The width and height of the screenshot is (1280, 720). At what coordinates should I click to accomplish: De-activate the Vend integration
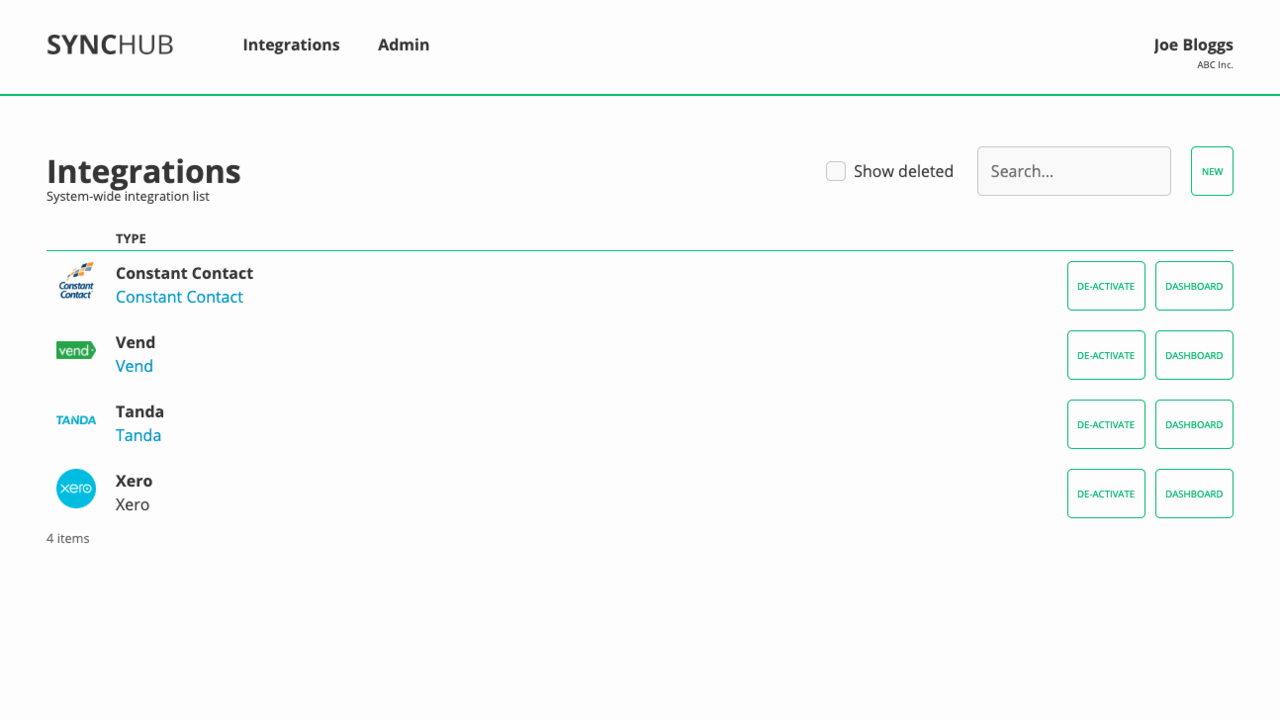click(1106, 355)
